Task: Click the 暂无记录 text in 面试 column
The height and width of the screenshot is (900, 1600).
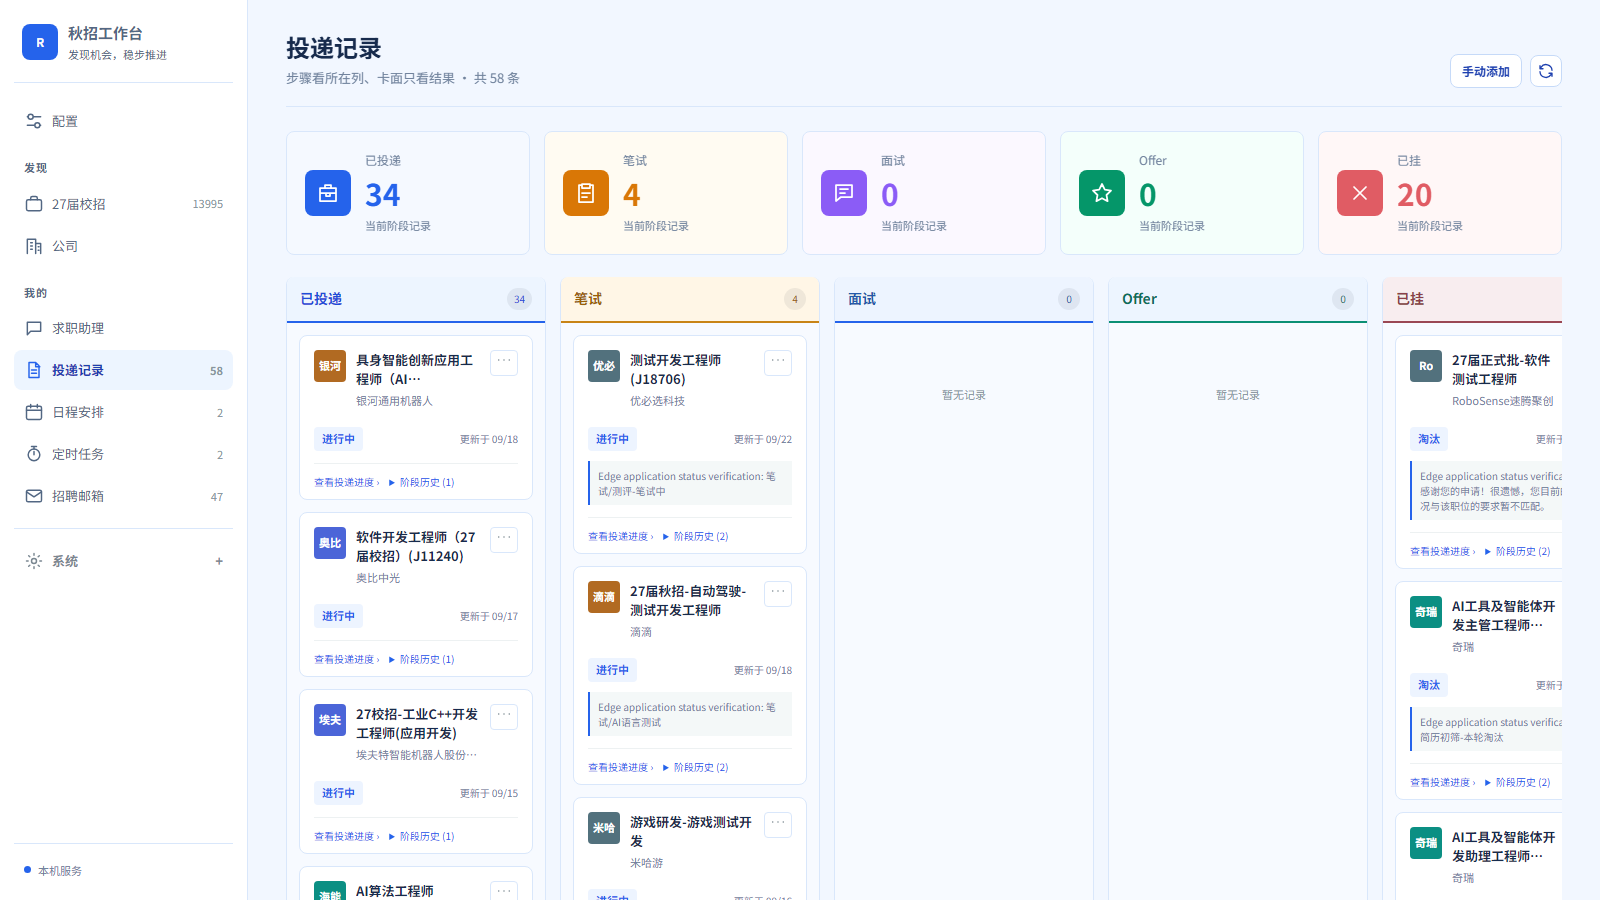Action: tap(964, 395)
